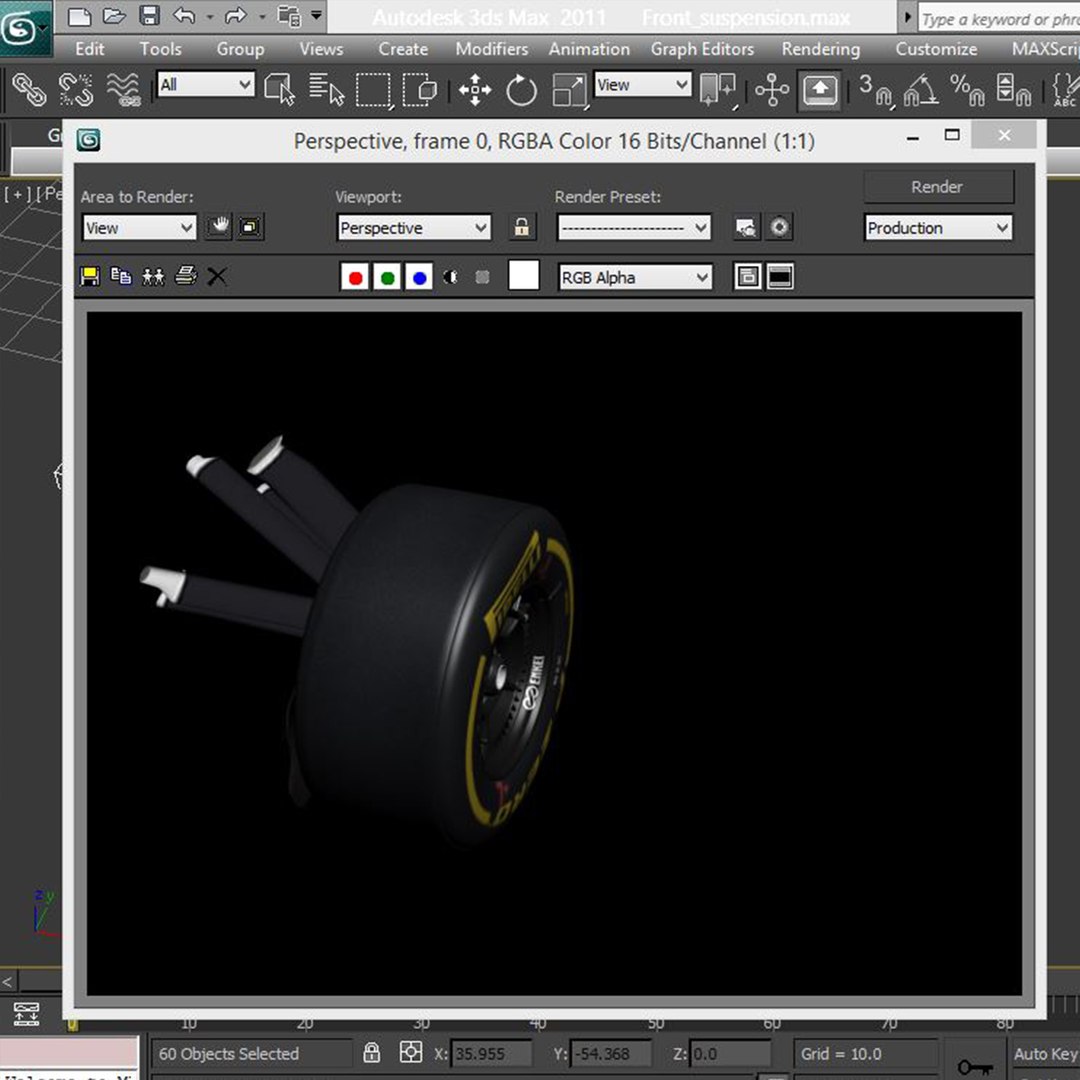Open the Group menu
1080x1080 pixels.
tap(240, 49)
